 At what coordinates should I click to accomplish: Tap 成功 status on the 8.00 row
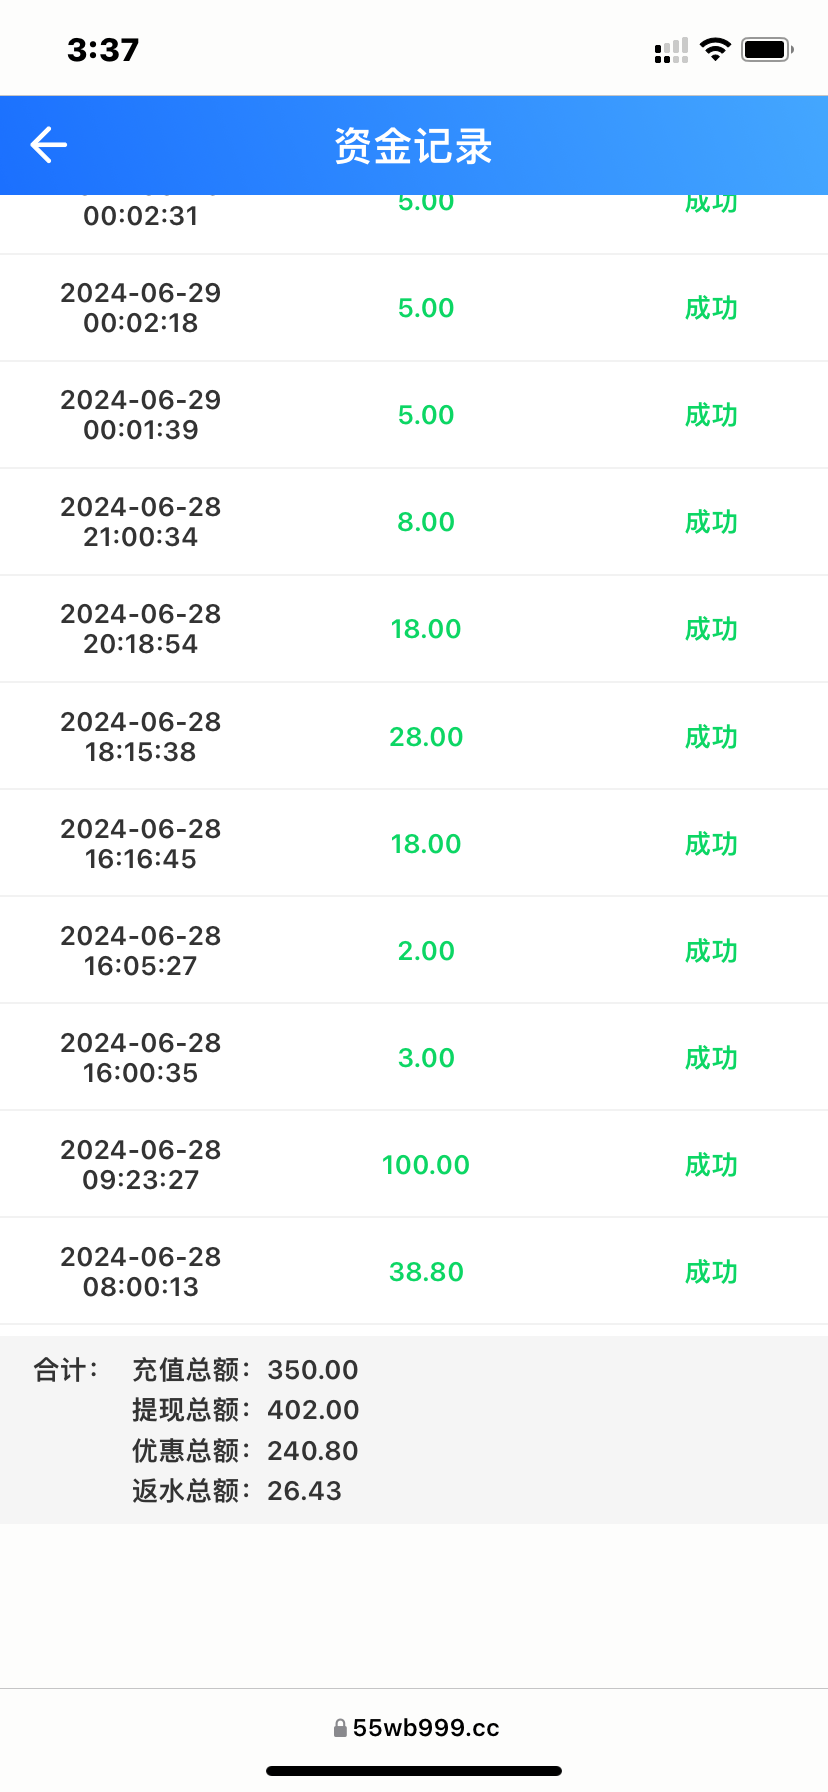tap(711, 522)
